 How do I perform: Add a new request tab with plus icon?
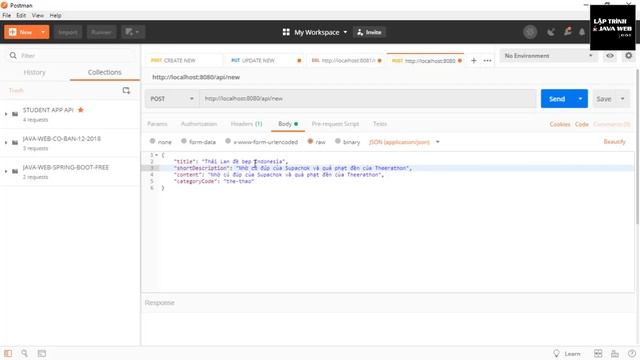[473, 60]
